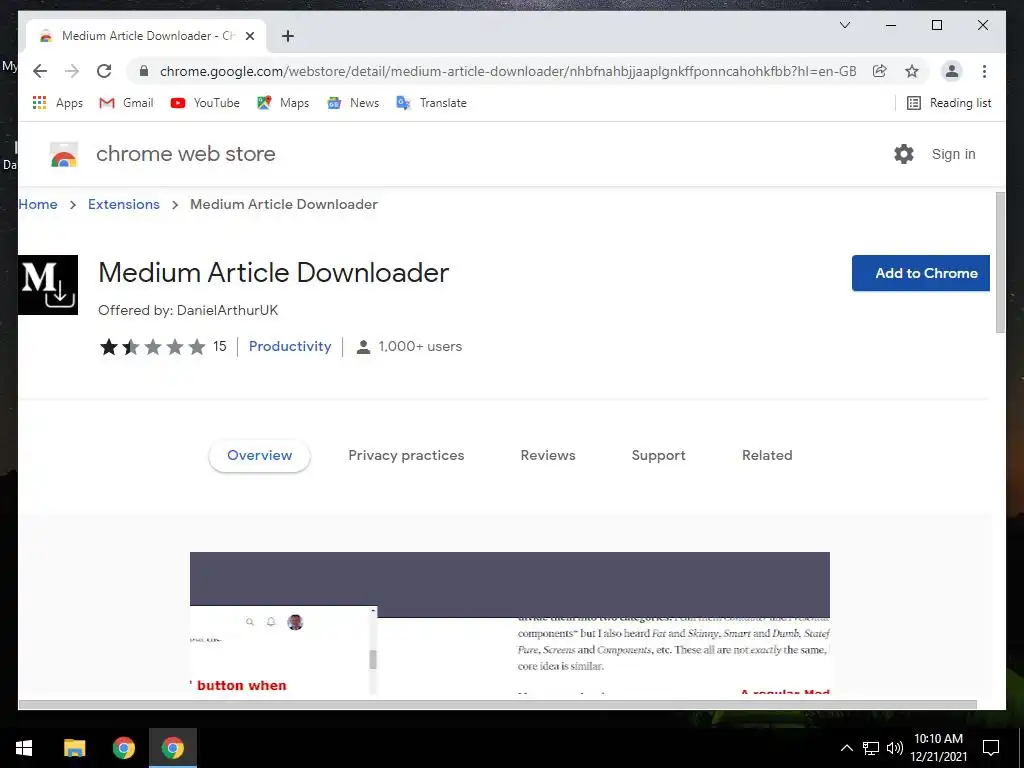This screenshot has height=768, width=1024.
Task: Go to Home breadcrumb
Action: coord(38,204)
